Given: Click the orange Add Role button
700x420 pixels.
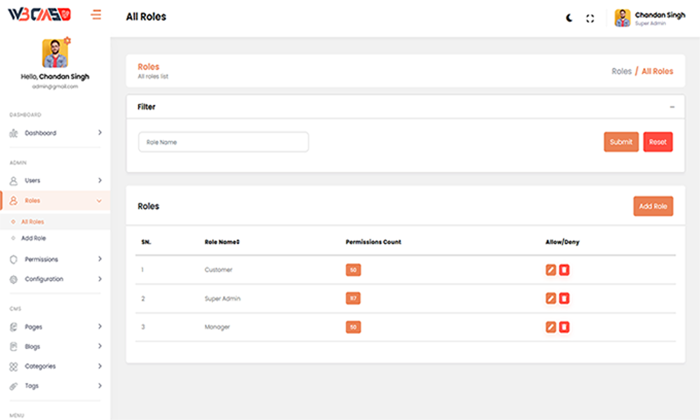Looking at the screenshot, I should point(653,206).
